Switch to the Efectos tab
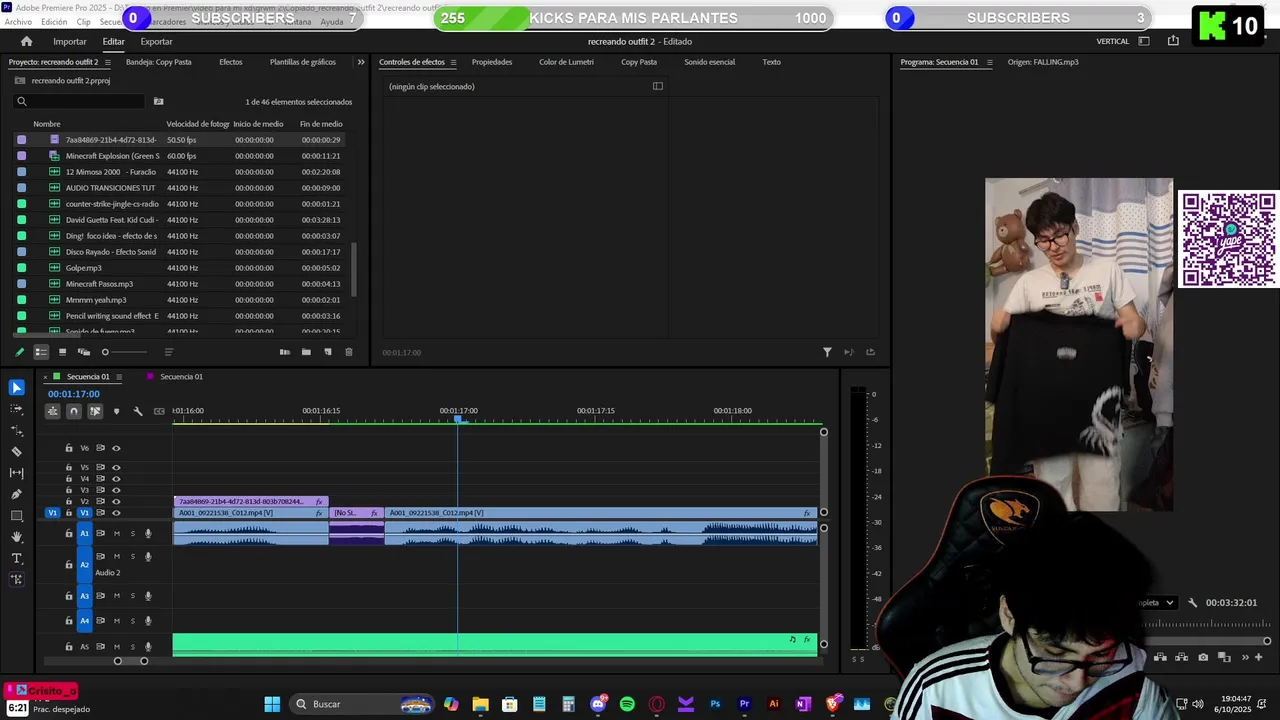 tap(231, 62)
